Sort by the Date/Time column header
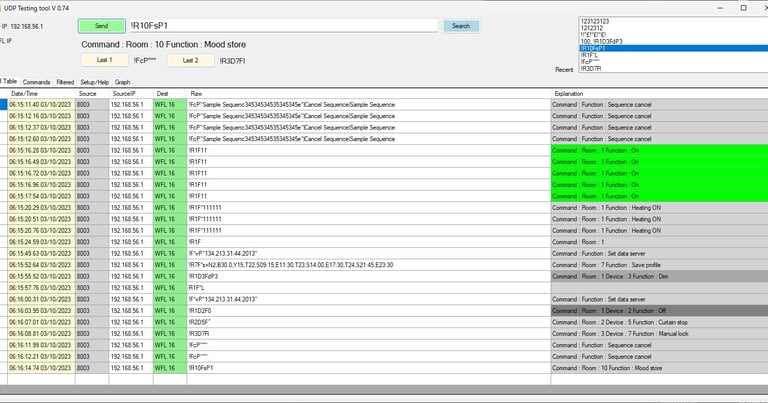The height and width of the screenshot is (403, 768). 41,94
